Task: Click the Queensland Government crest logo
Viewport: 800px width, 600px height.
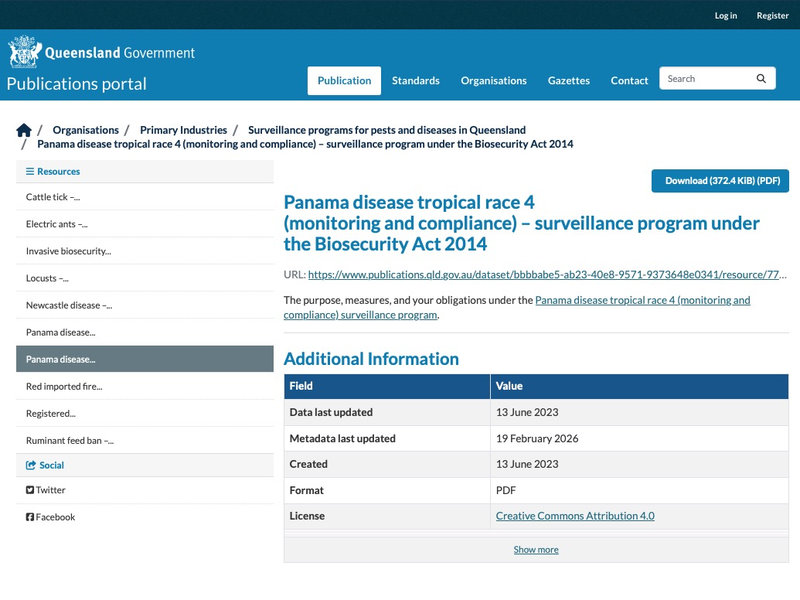Action: [24, 52]
